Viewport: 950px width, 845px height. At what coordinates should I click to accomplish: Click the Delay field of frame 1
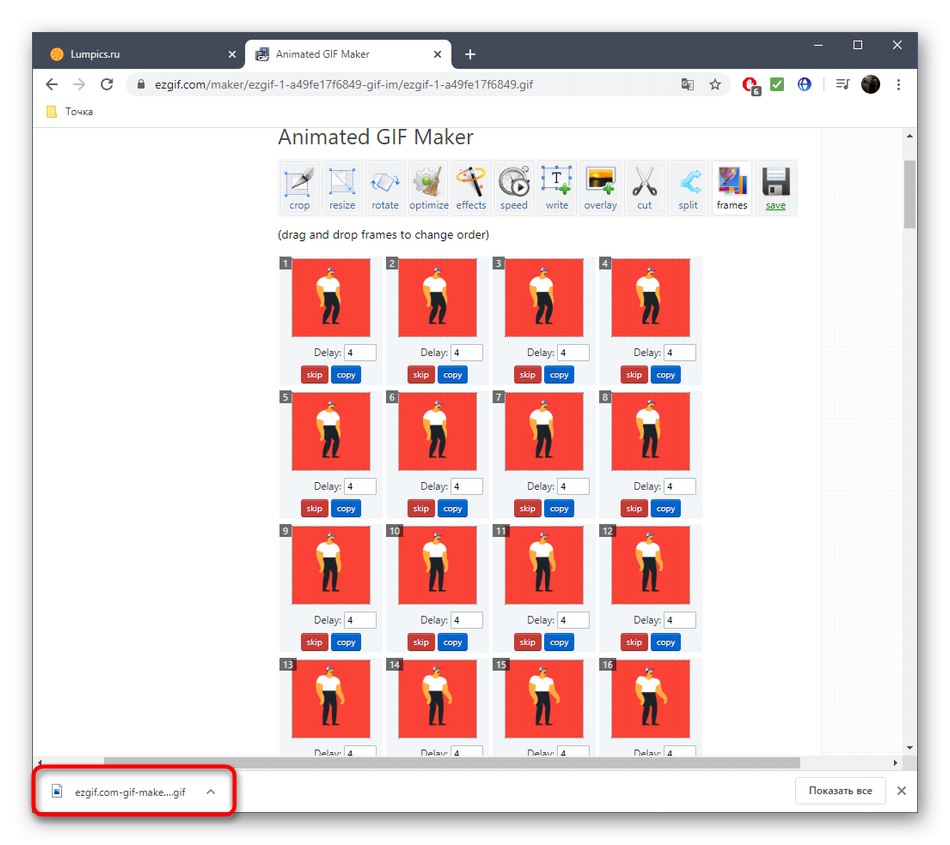pyautogui.click(x=360, y=353)
